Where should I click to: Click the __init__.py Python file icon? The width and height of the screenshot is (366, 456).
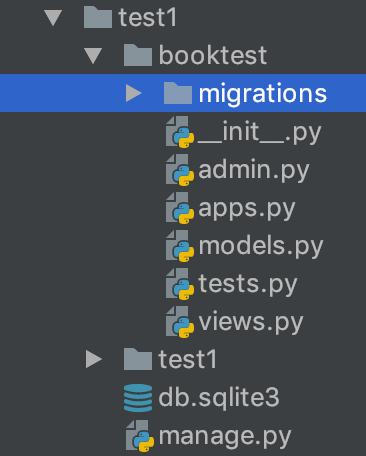[180, 132]
